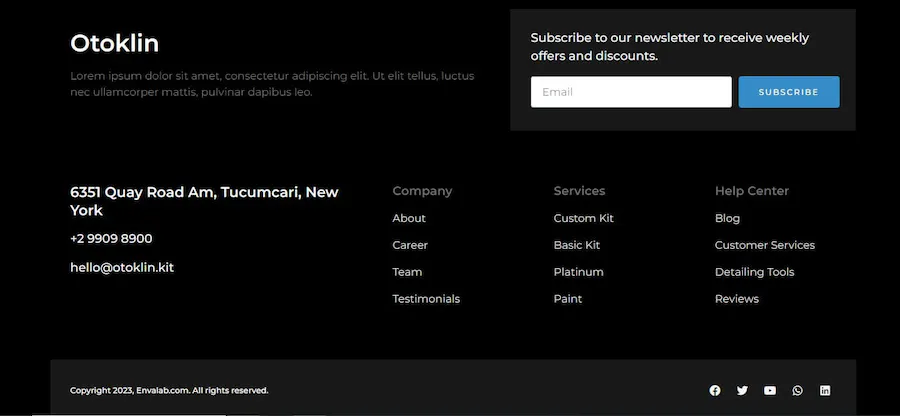
Task: Open the Paint service link
Action: coord(568,299)
